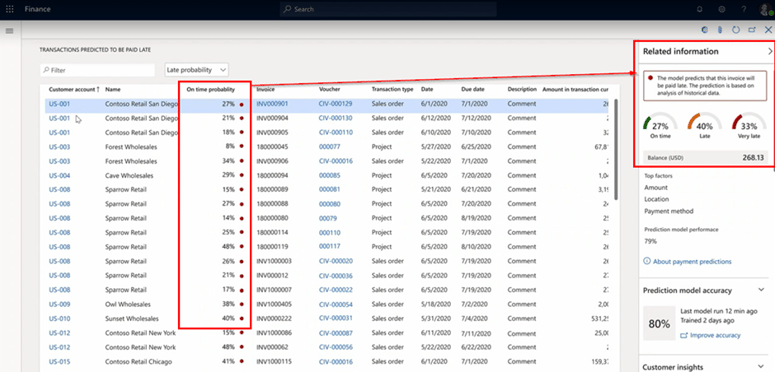Open invoice link INV000901
Screen dimensions: 775x372
(272, 104)
